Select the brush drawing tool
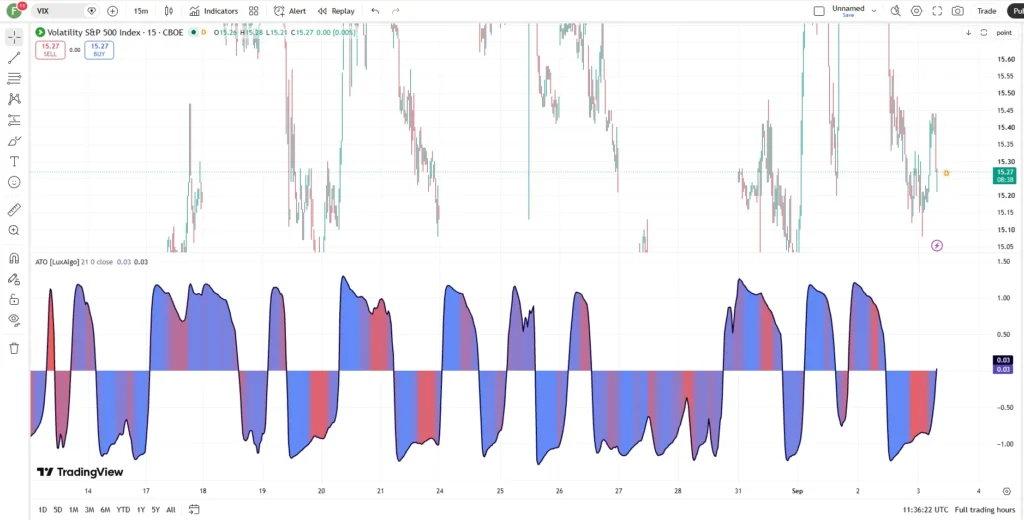This screenshot has height=520, width=1024. [x=14, y=141]
